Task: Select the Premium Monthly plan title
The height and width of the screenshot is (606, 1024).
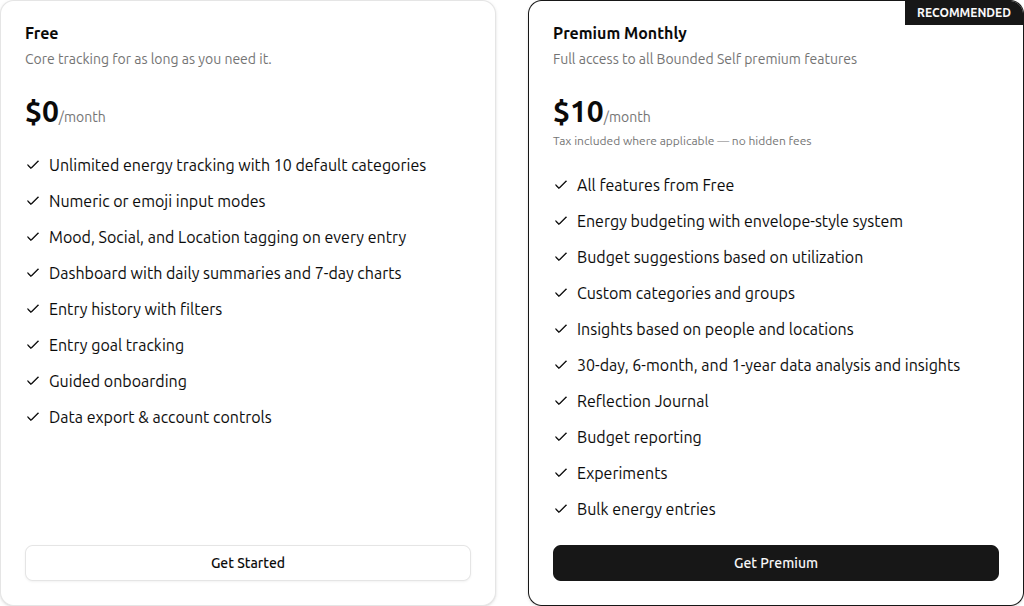Action: [619, 33]
